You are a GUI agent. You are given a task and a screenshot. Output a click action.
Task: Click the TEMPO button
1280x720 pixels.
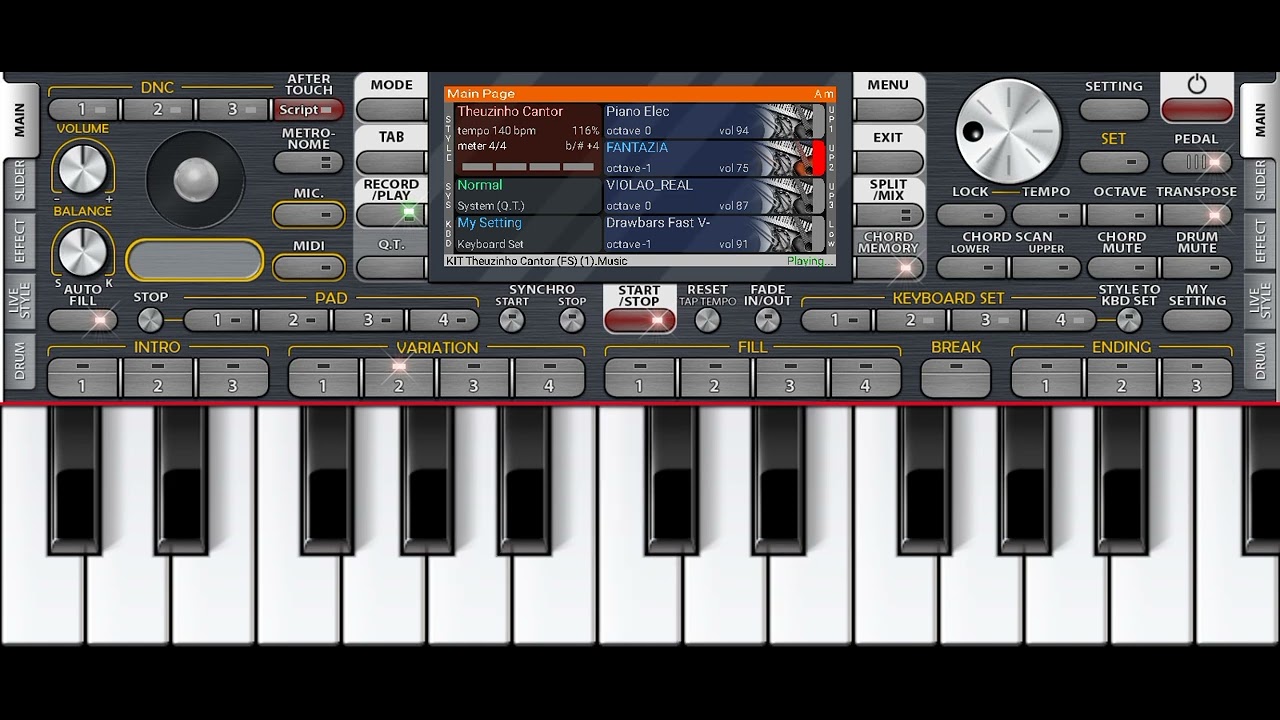tap(1046, 214)
